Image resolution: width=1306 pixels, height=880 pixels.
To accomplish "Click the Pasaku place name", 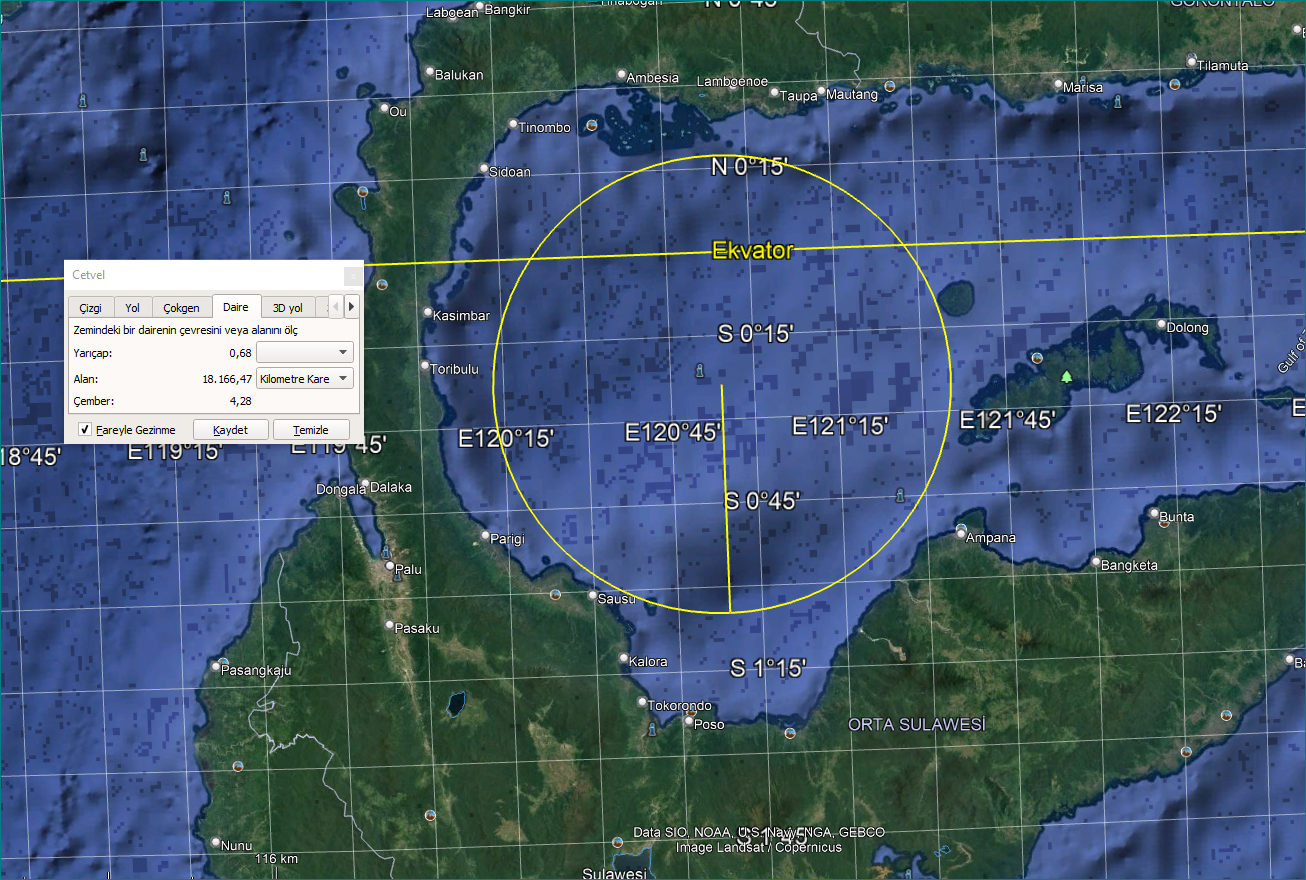I will click(417, 628).
